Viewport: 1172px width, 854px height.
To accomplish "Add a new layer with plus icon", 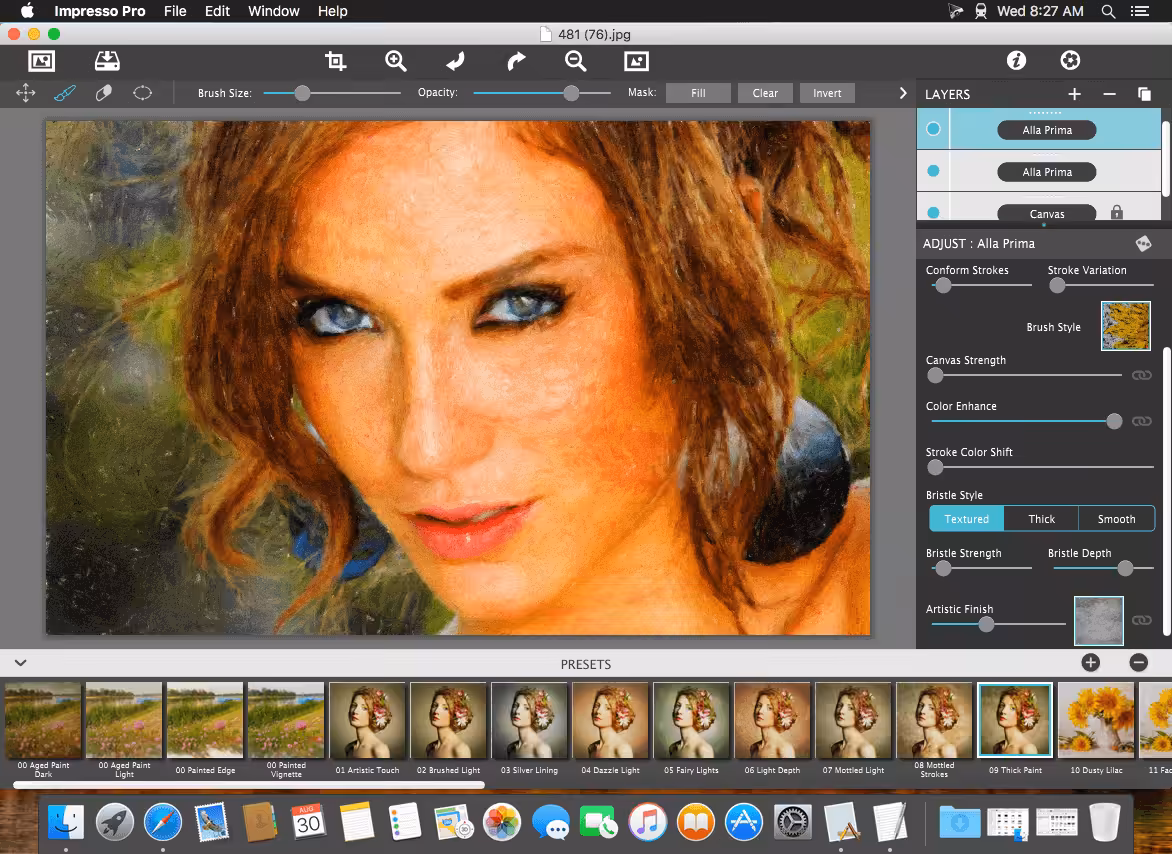I will (1074, 94).
